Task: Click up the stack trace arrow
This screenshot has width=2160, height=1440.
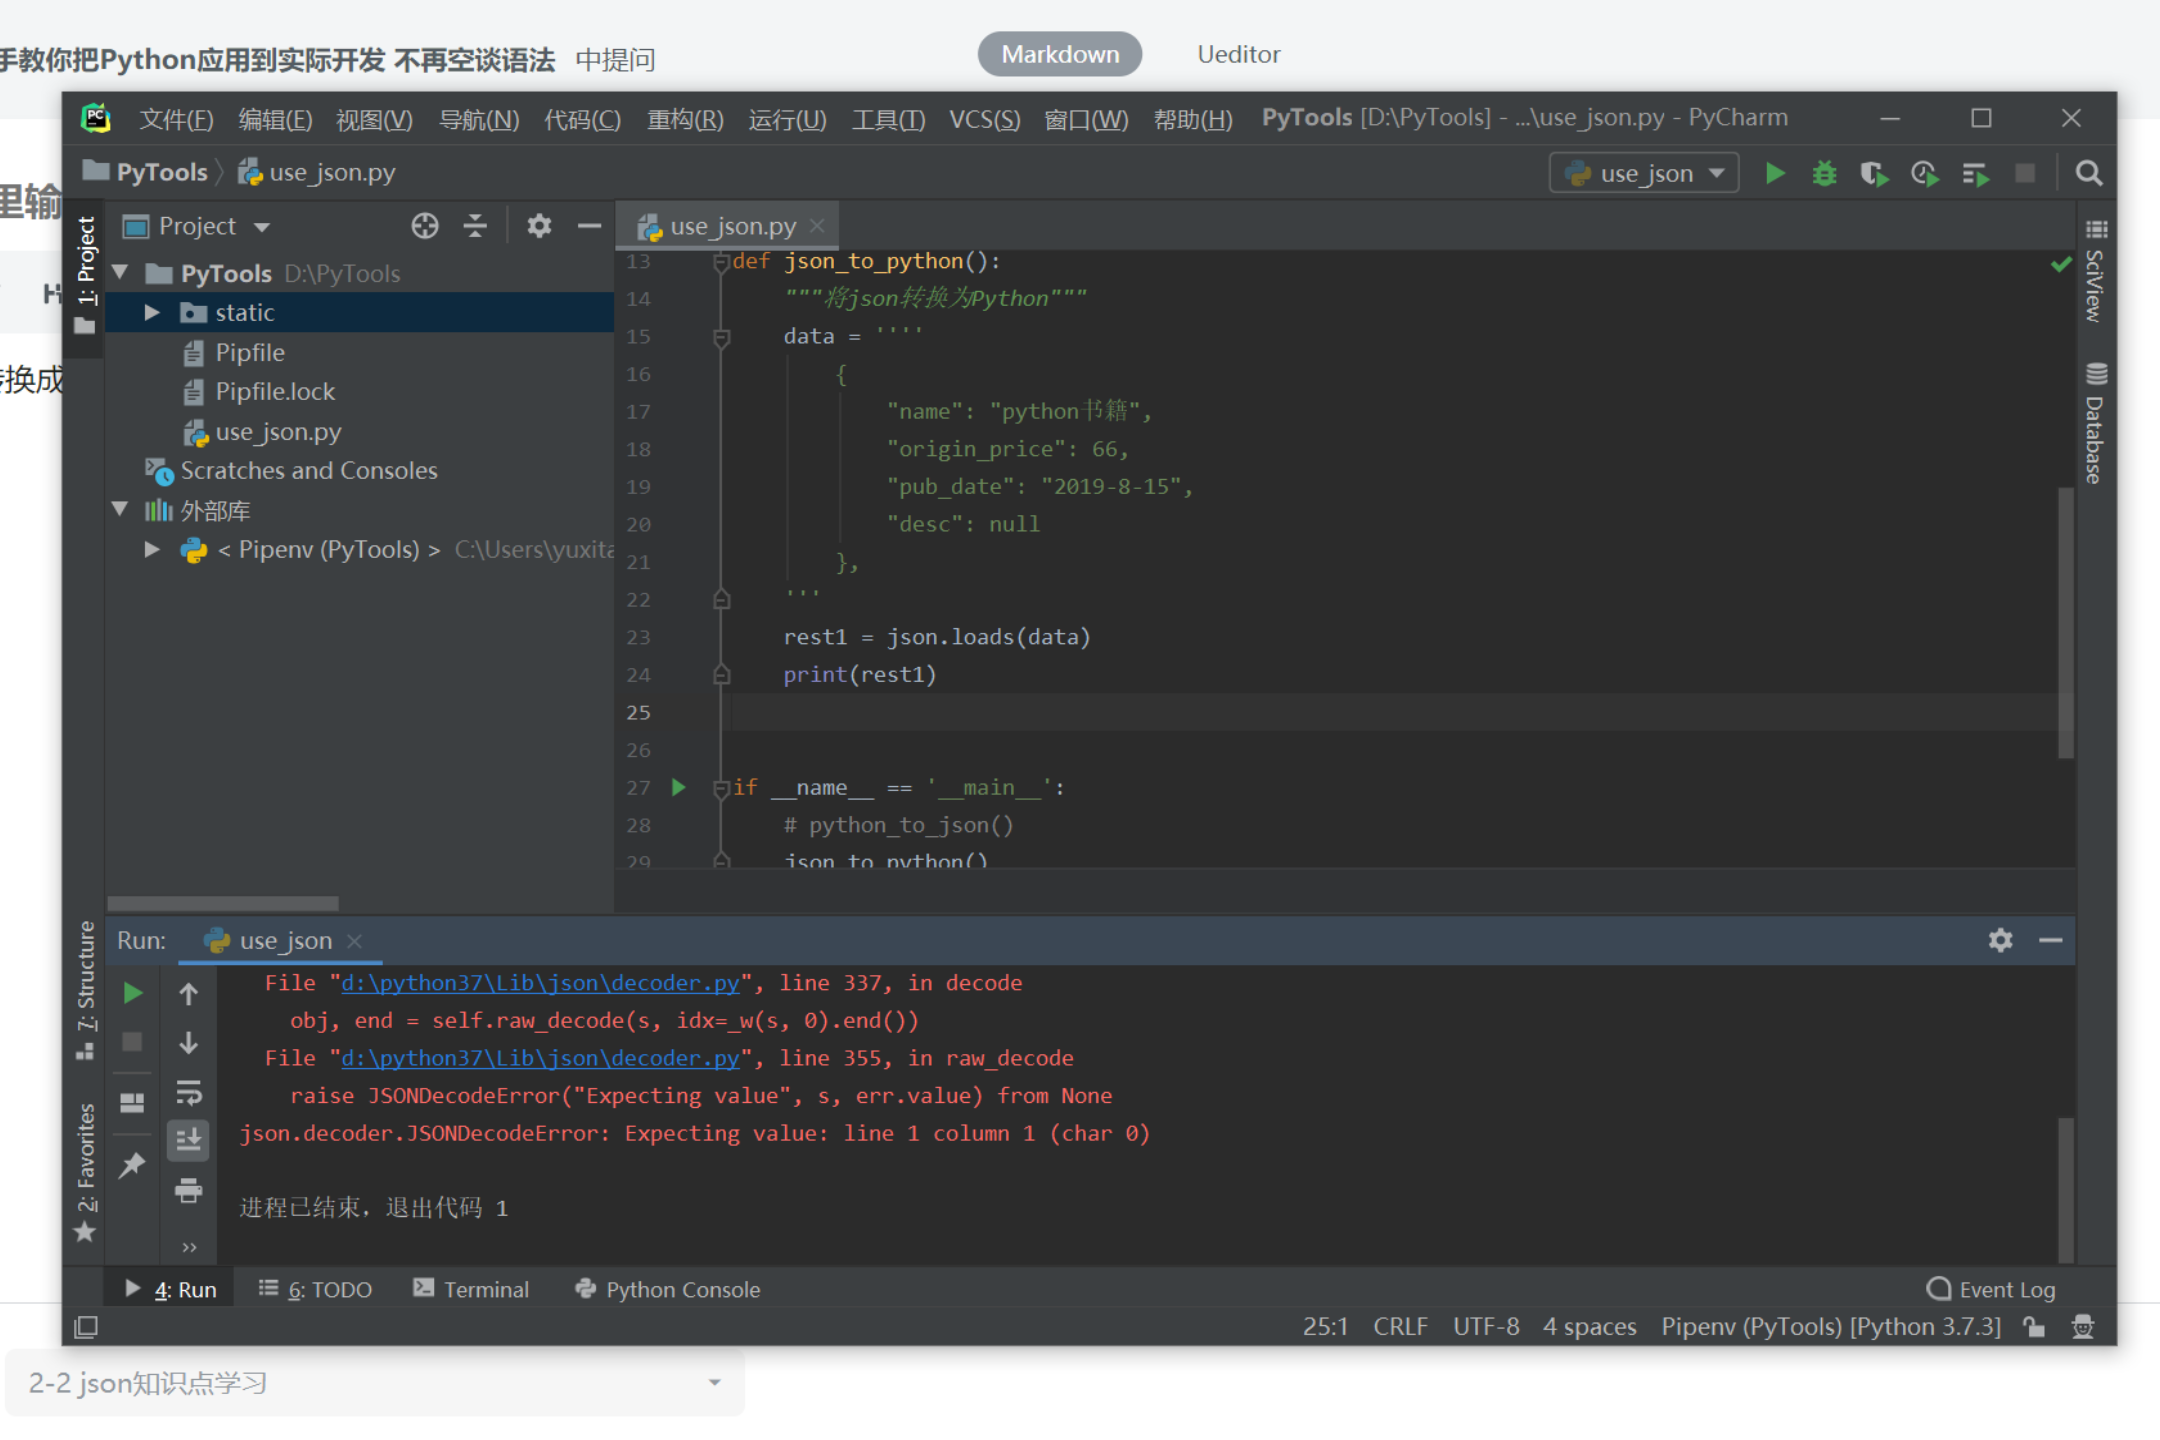Action: pos(188,993)
